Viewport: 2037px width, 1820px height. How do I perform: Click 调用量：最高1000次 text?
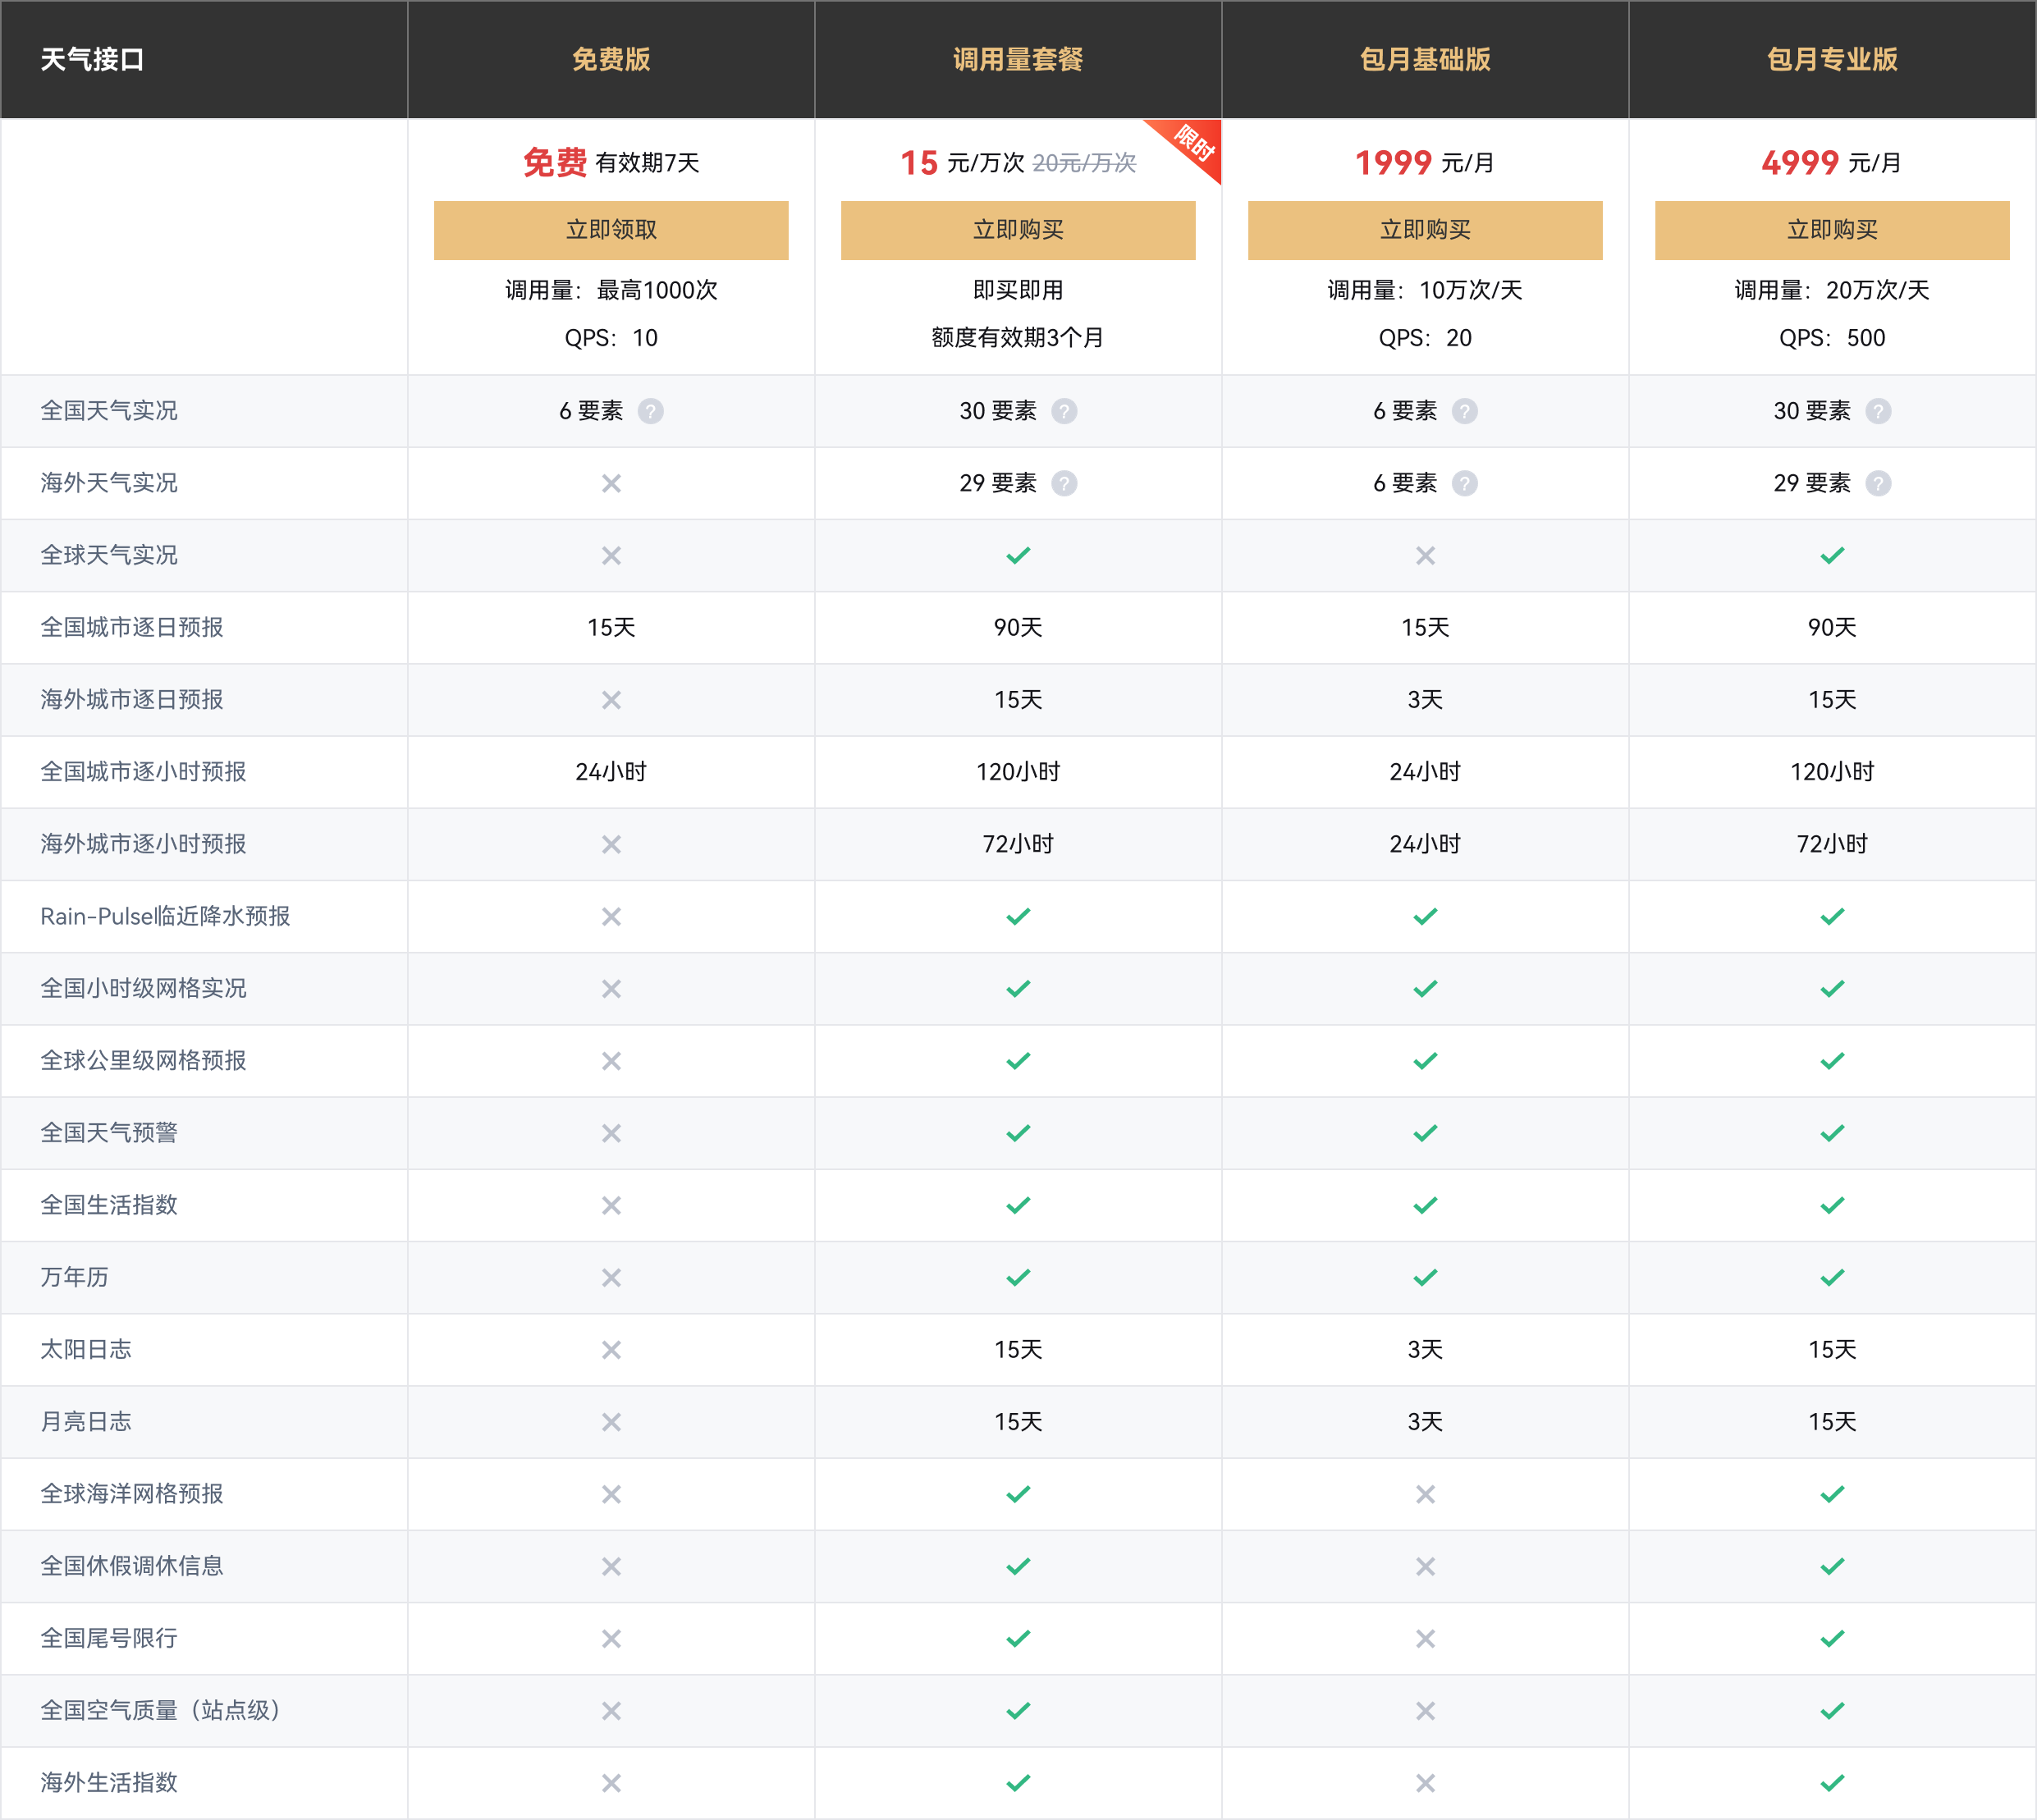(611, 290)
